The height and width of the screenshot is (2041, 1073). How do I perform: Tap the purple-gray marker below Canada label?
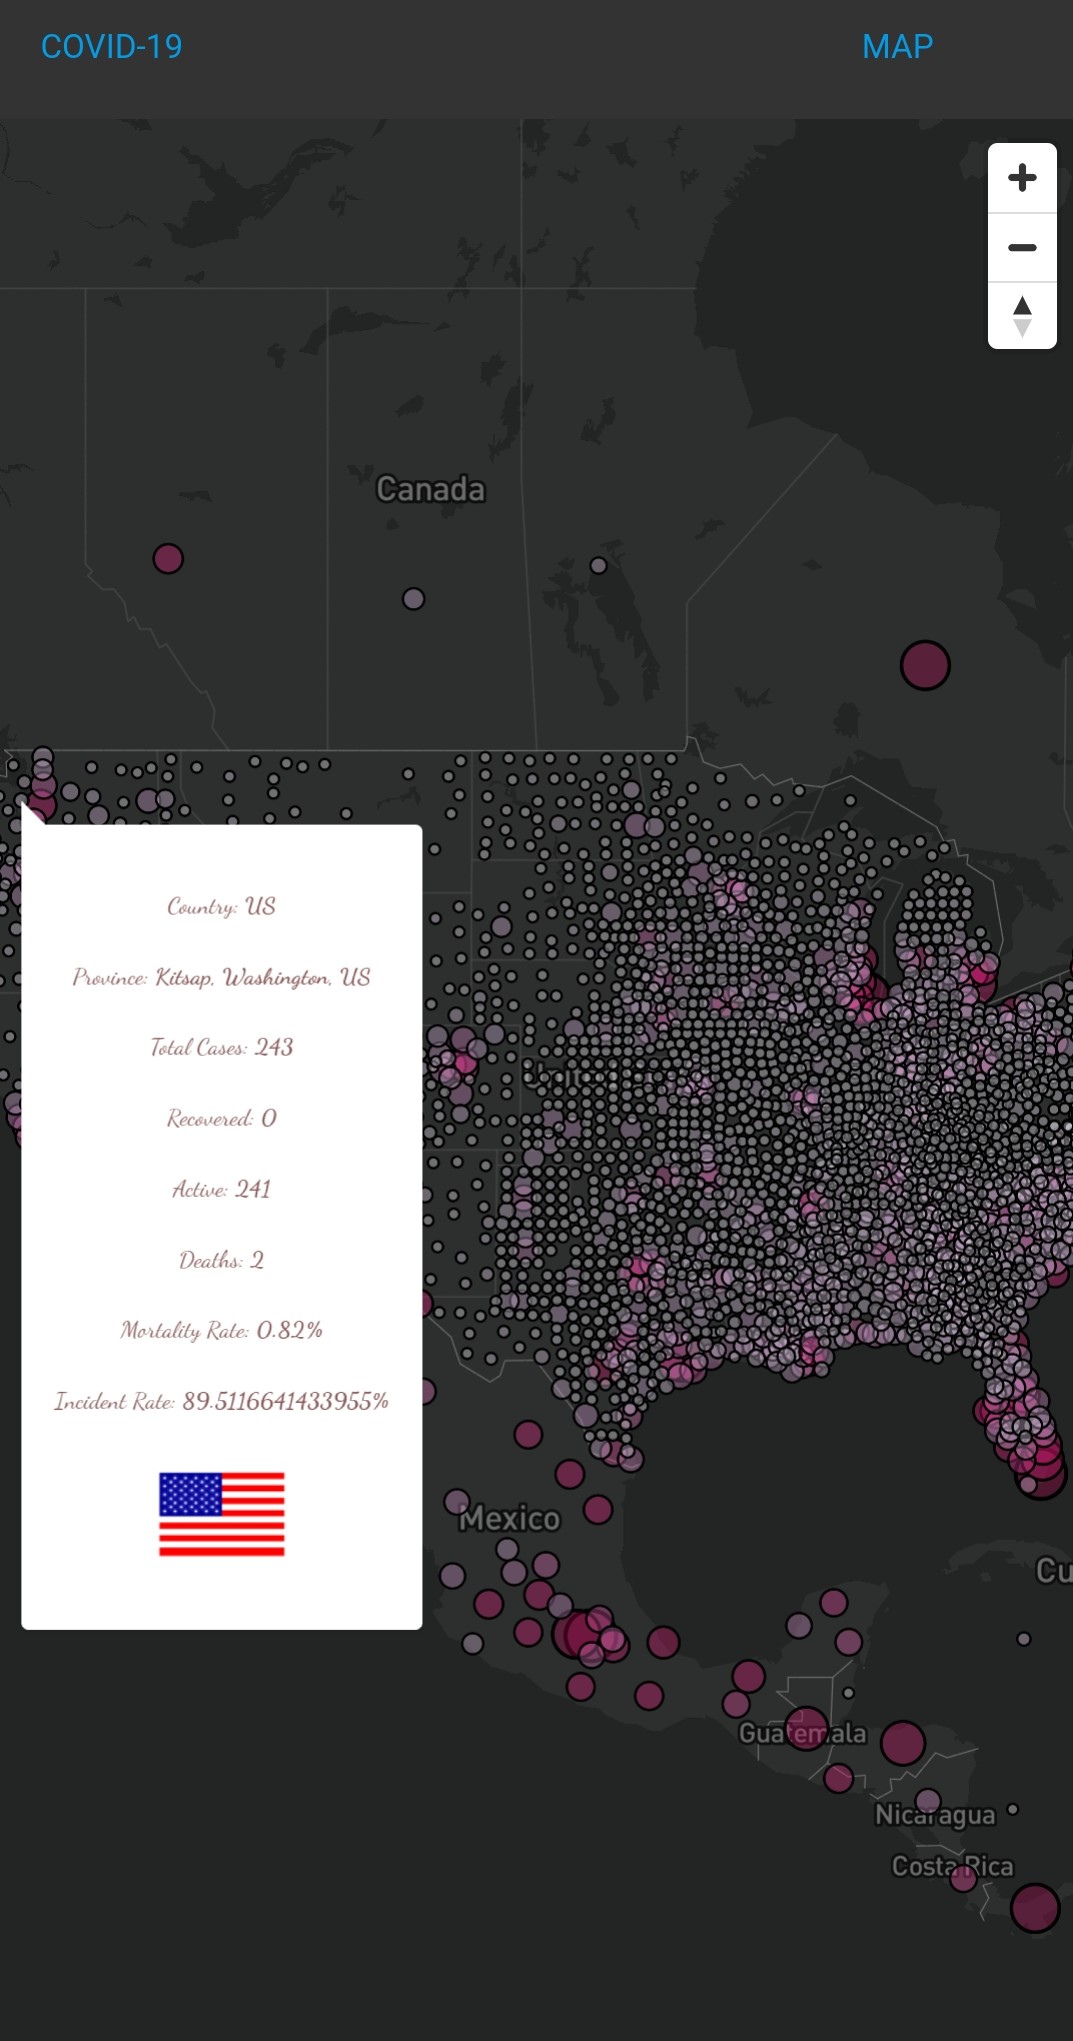[x=413, y=599]
